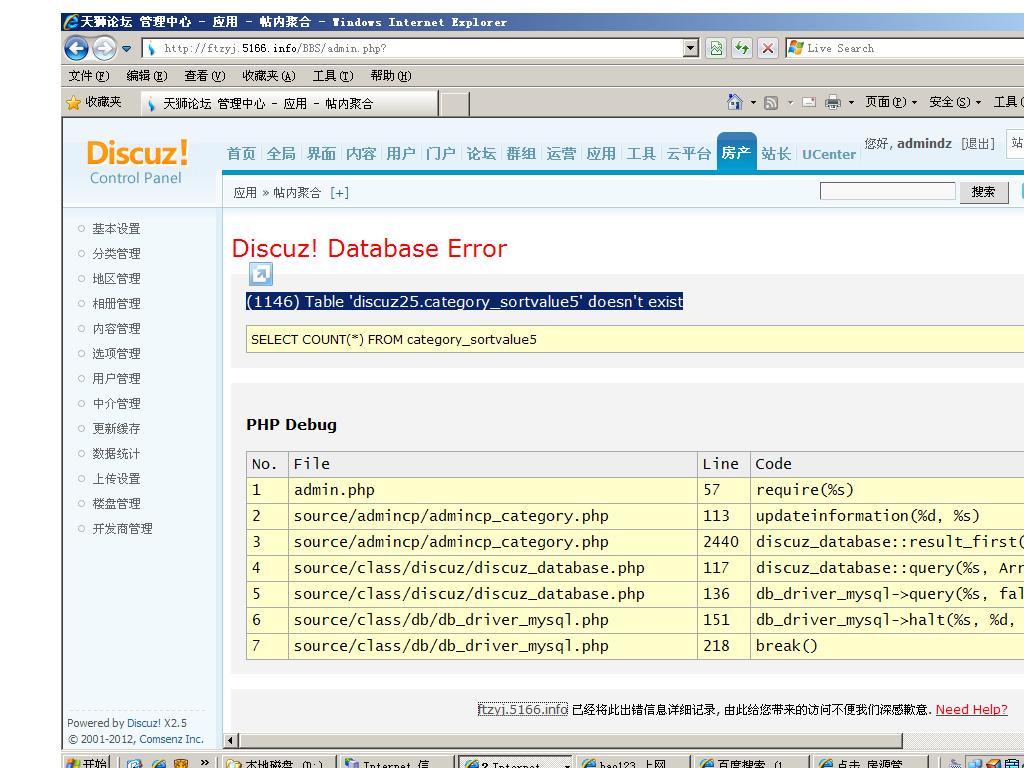This screenshot has height=768, width=1024.
Task: Click the Home page icon
Action: click(x=735, y=102)
